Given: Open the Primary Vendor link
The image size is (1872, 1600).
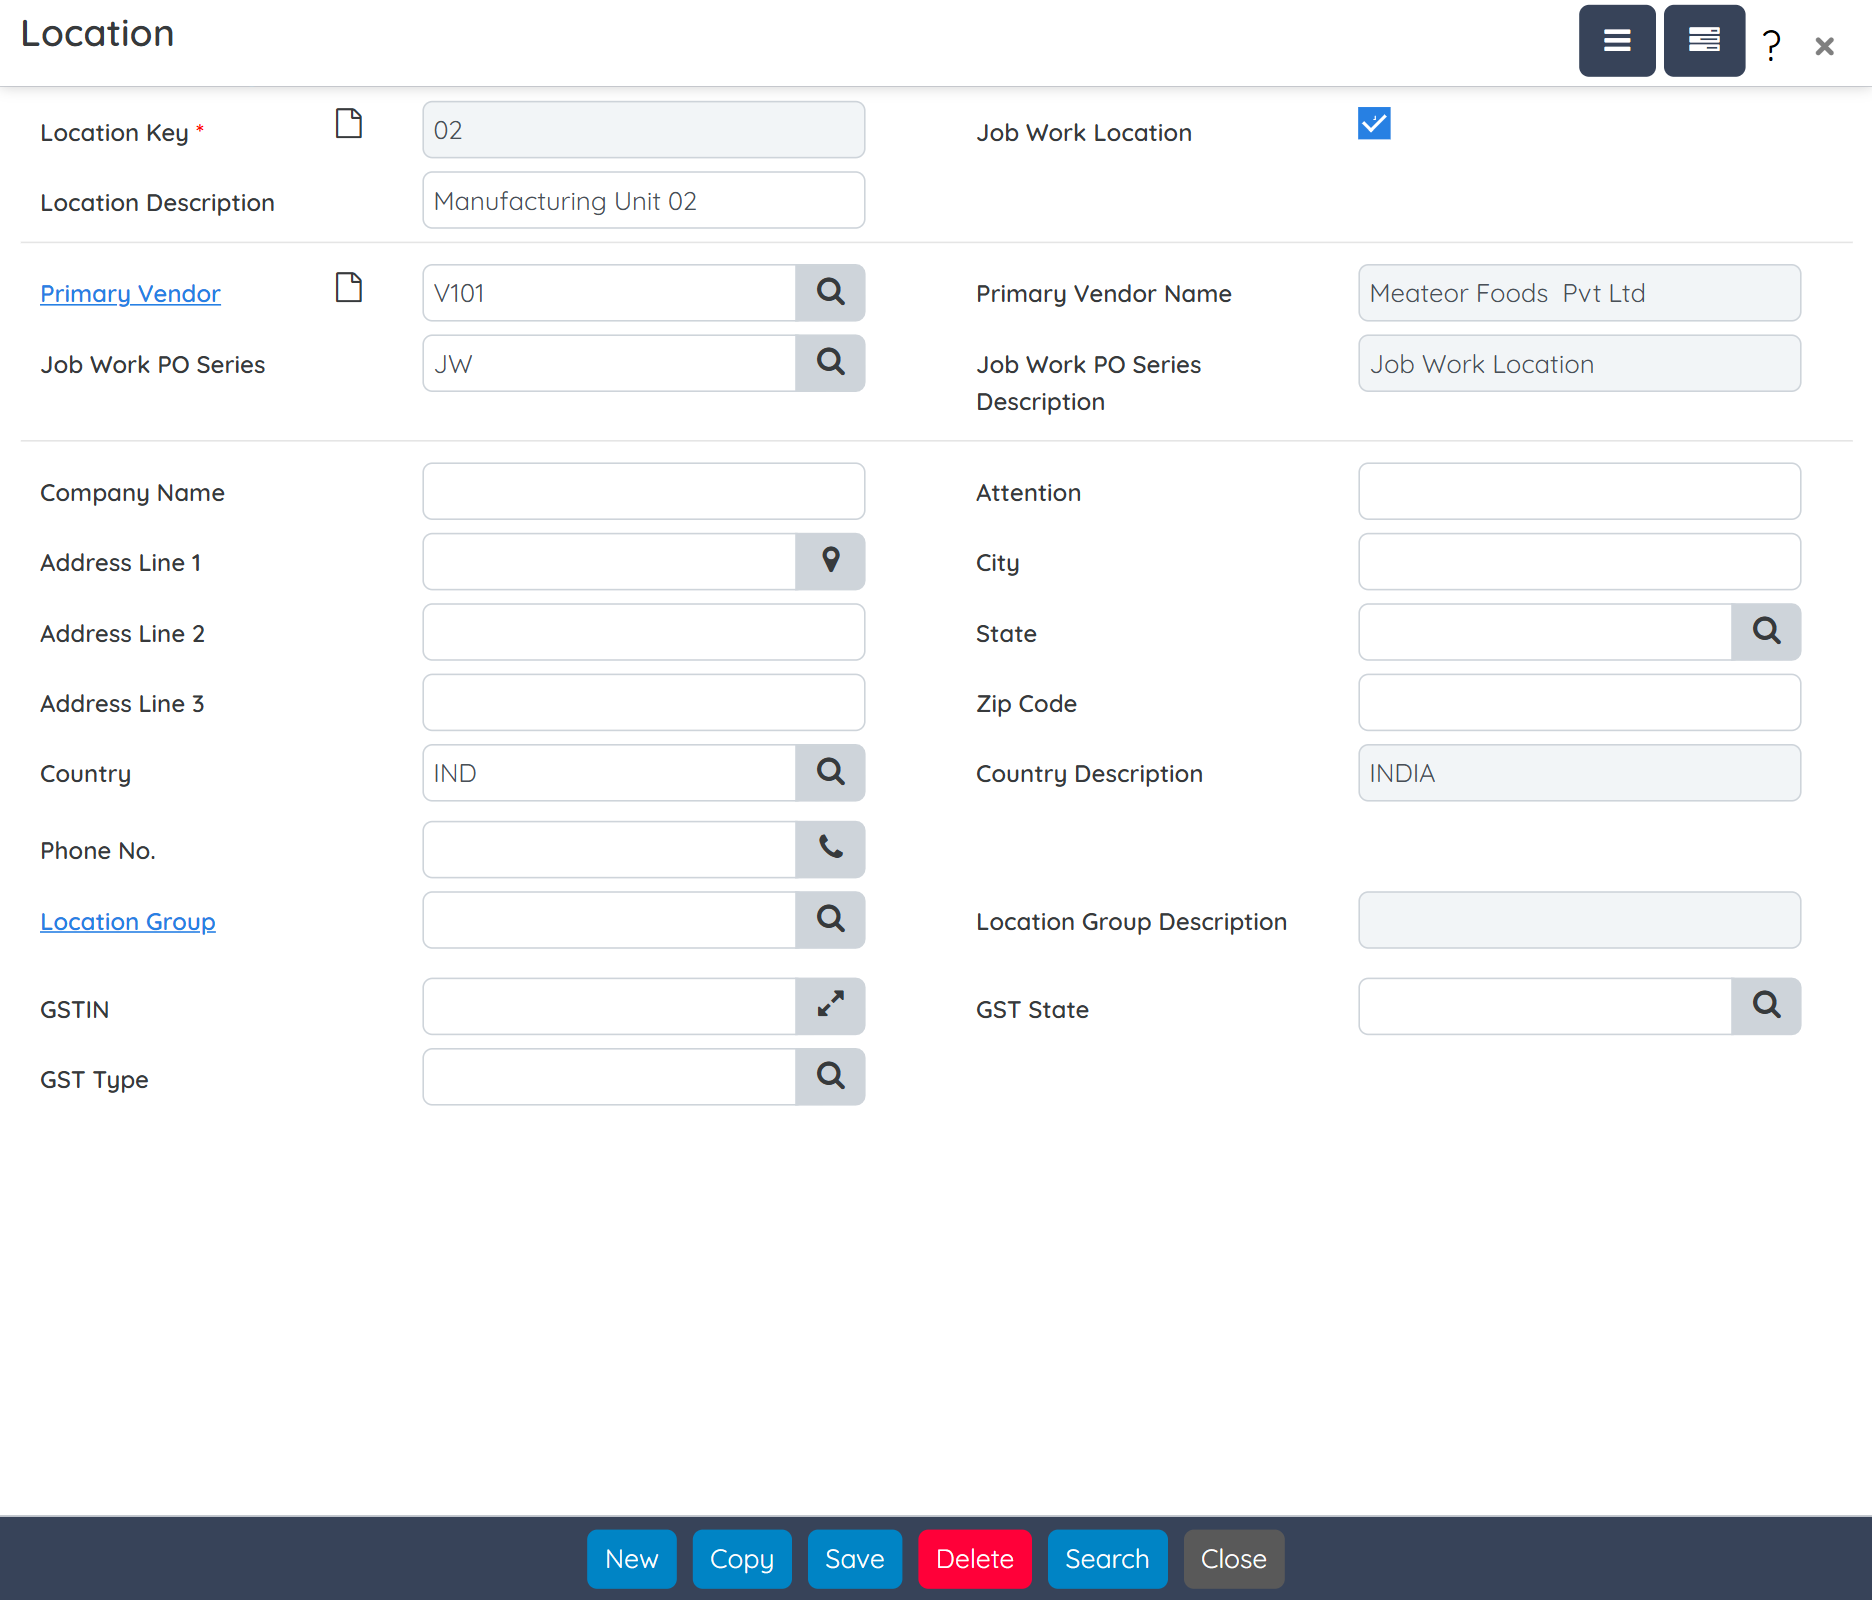Looking at the screenshot, I should pyautogui.click(x=130, y=293).
